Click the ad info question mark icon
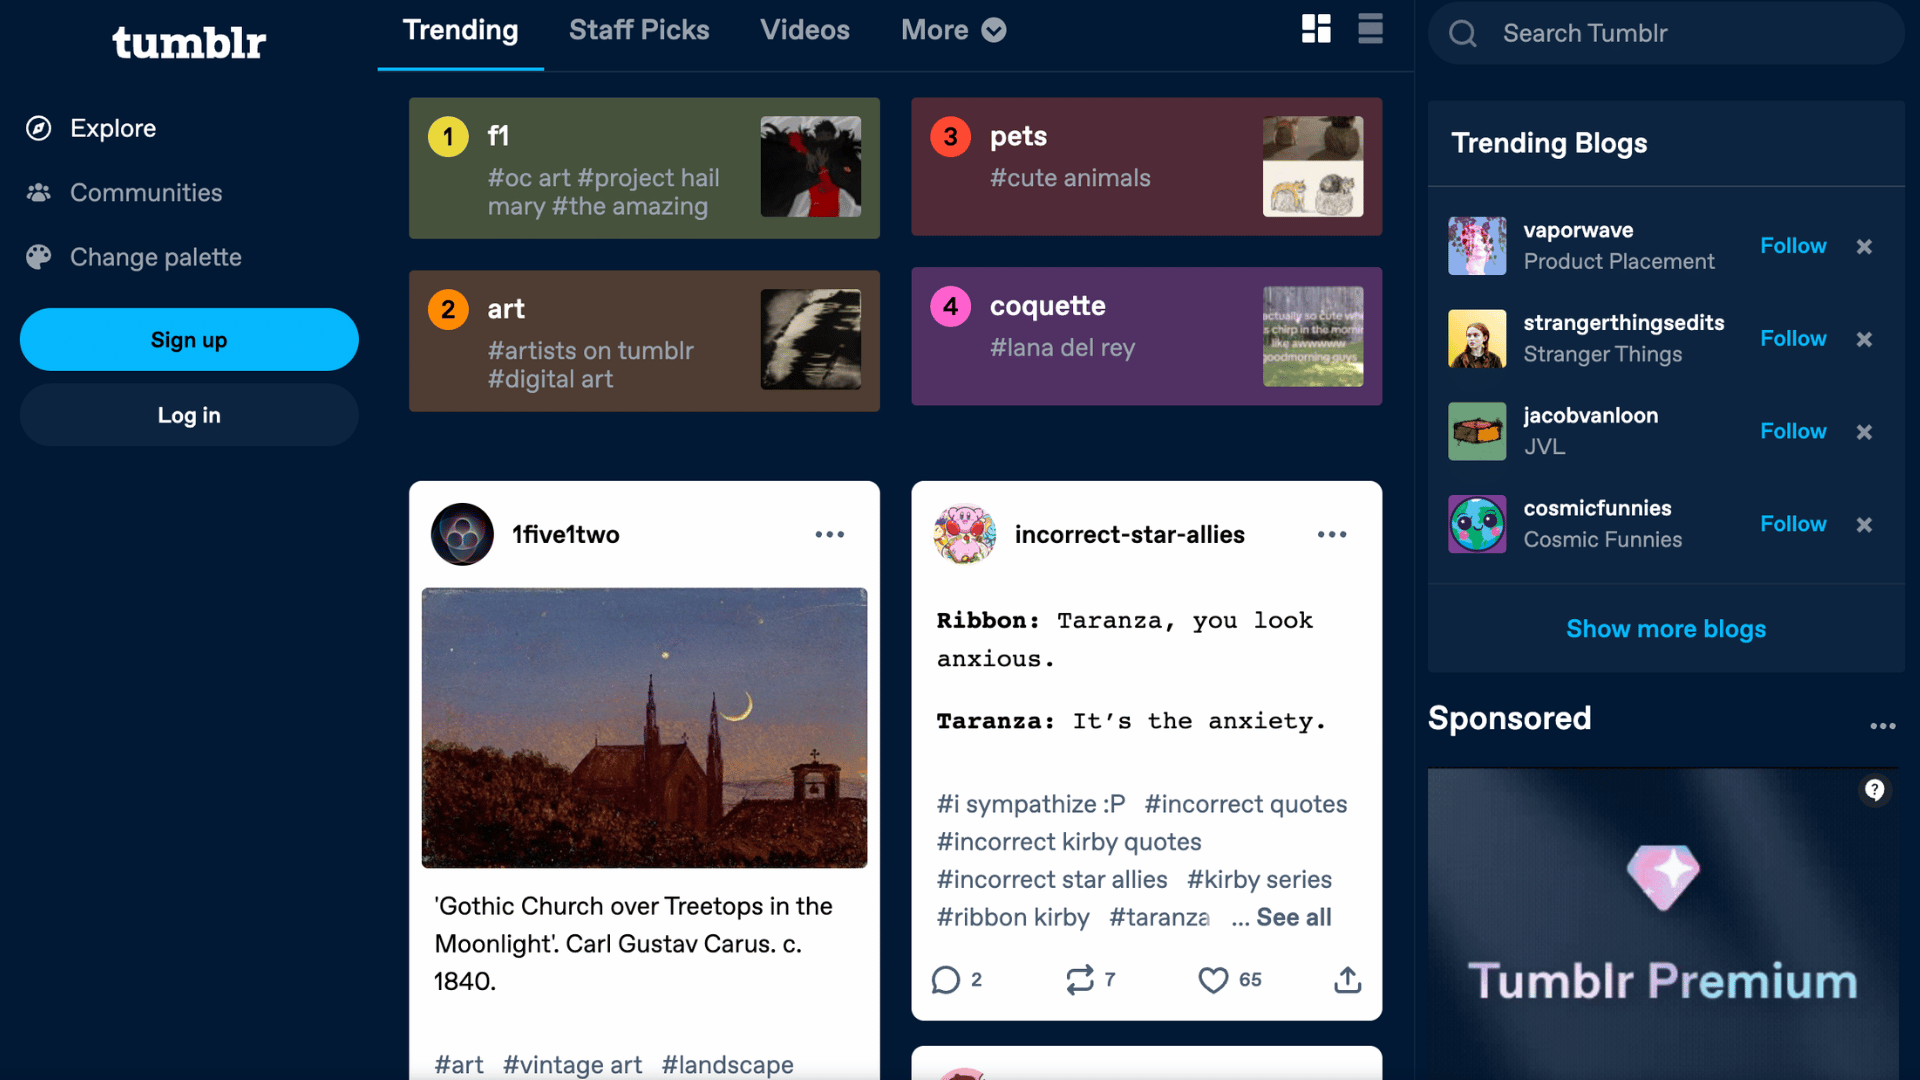 tap(1875, 790)
